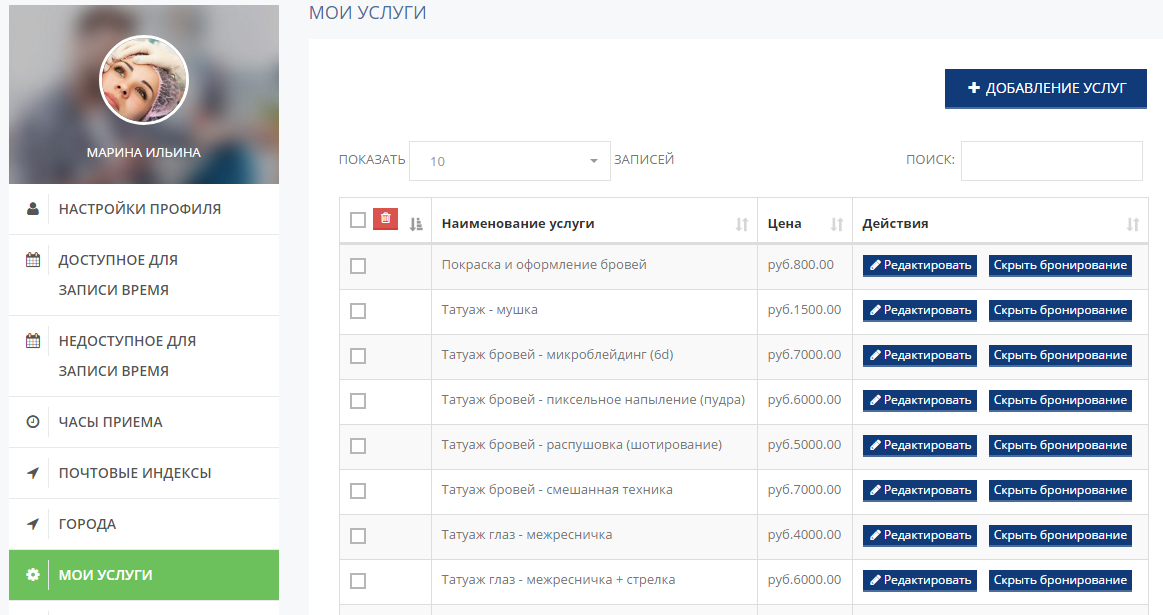Click calendar icon for Доступное для записи время
The height and width of the screenshot is (615, 1163).
tap(33, 260)
